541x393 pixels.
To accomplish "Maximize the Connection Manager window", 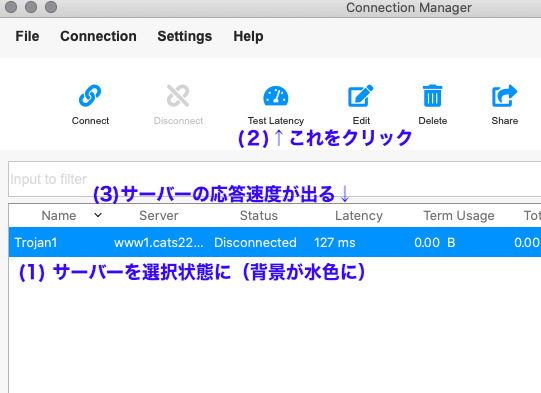I will click(x=51, y=7).
